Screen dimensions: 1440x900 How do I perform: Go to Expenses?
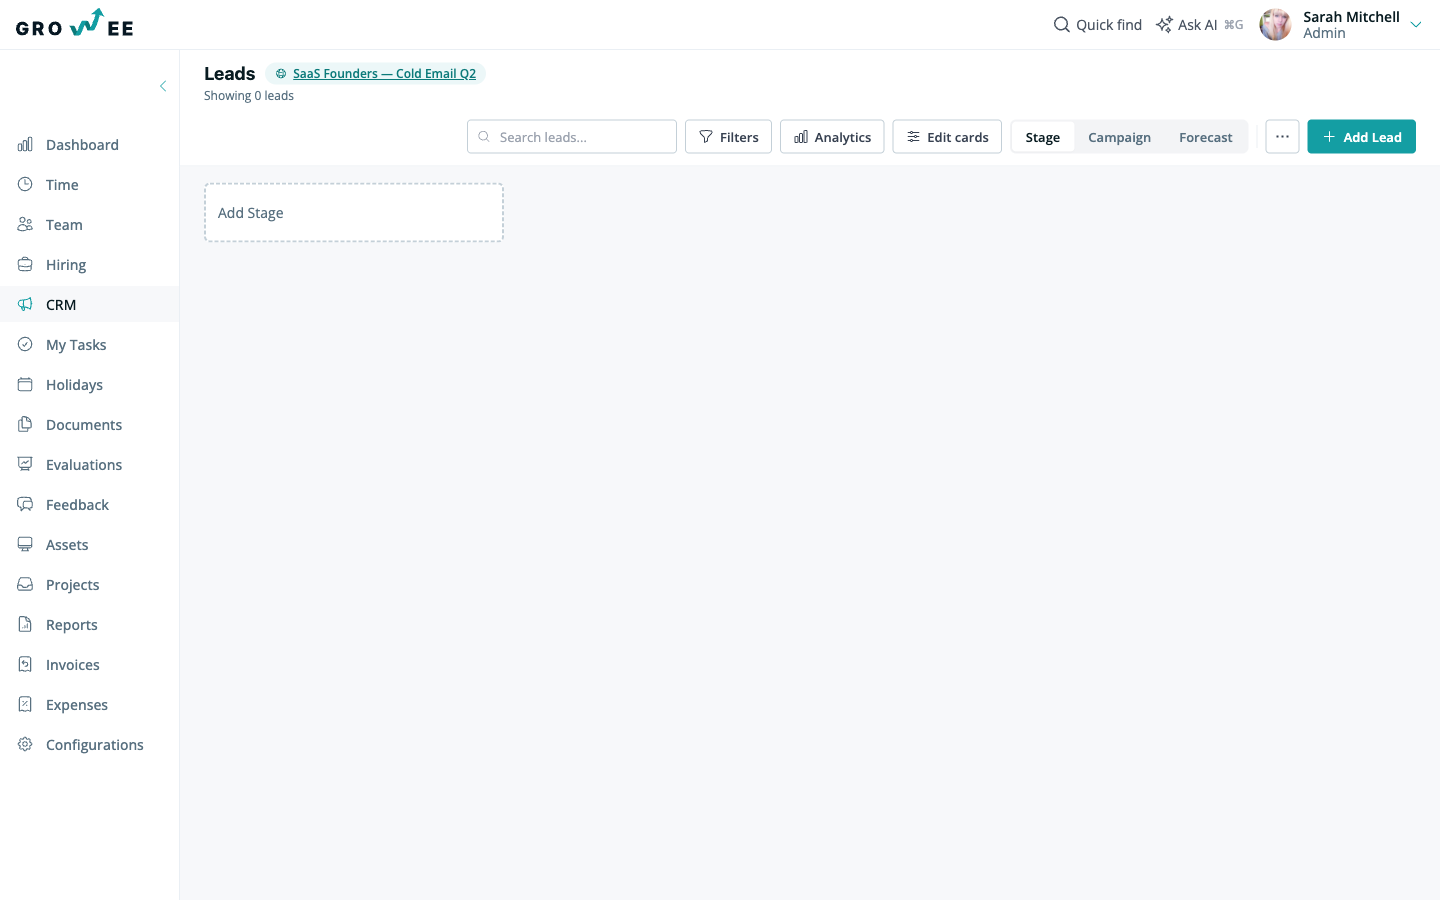[90, 705]
